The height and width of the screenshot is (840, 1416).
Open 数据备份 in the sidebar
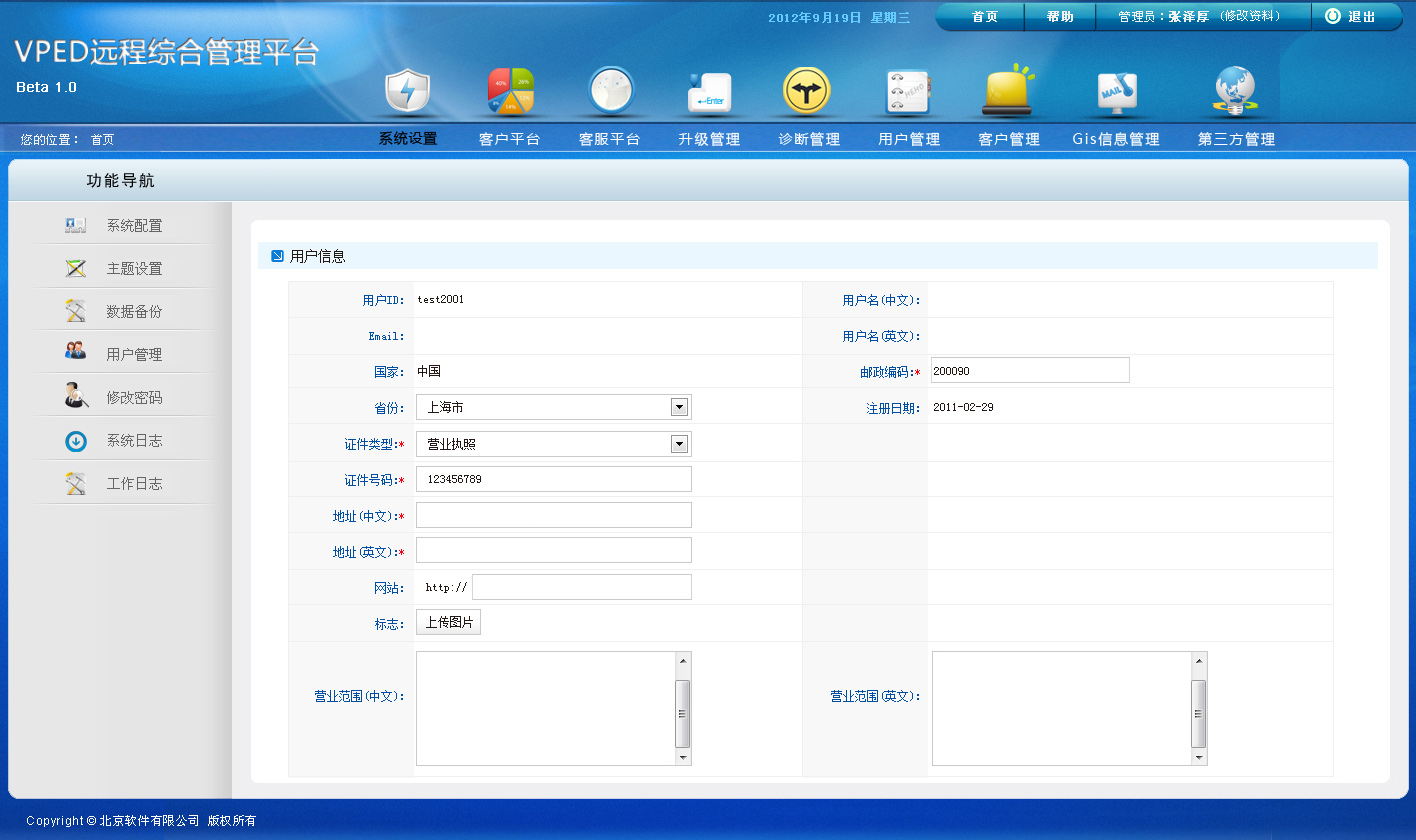(x=134, y=312)
